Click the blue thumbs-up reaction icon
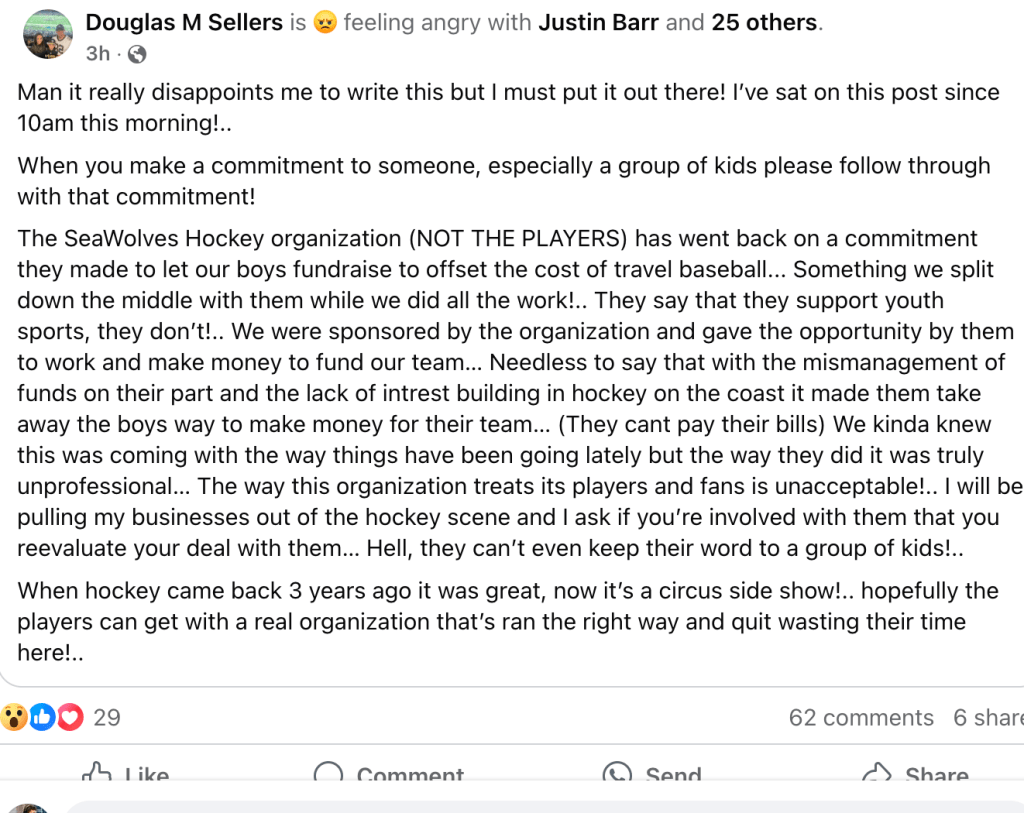This screenshot has width=1024, height=813. pyautogui.click(x=41, y=717)
